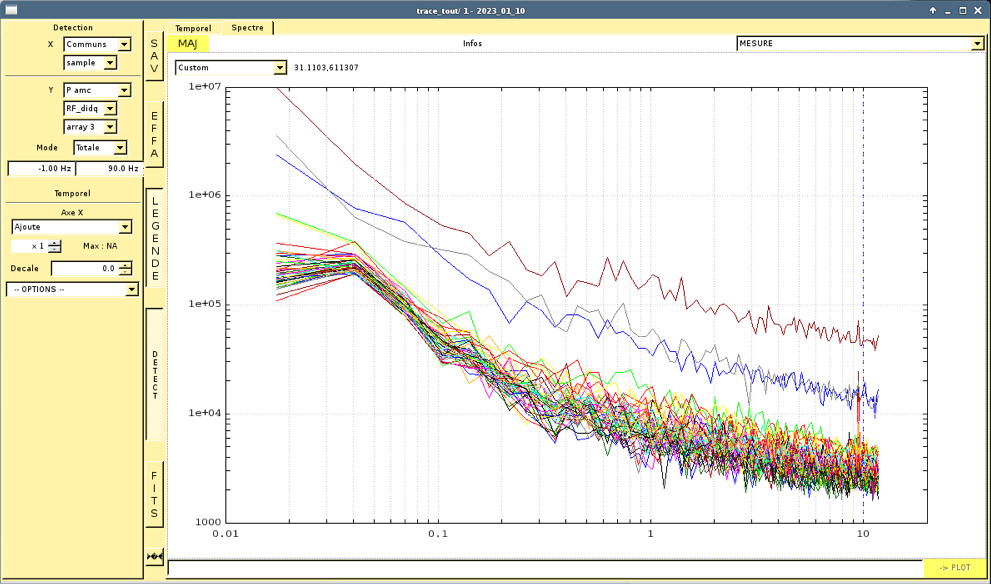Image resolution: width=991 pixels, height=584 pixels.
Task: Increment the x 1 multiplier spinner
Action: coord(55,243)
